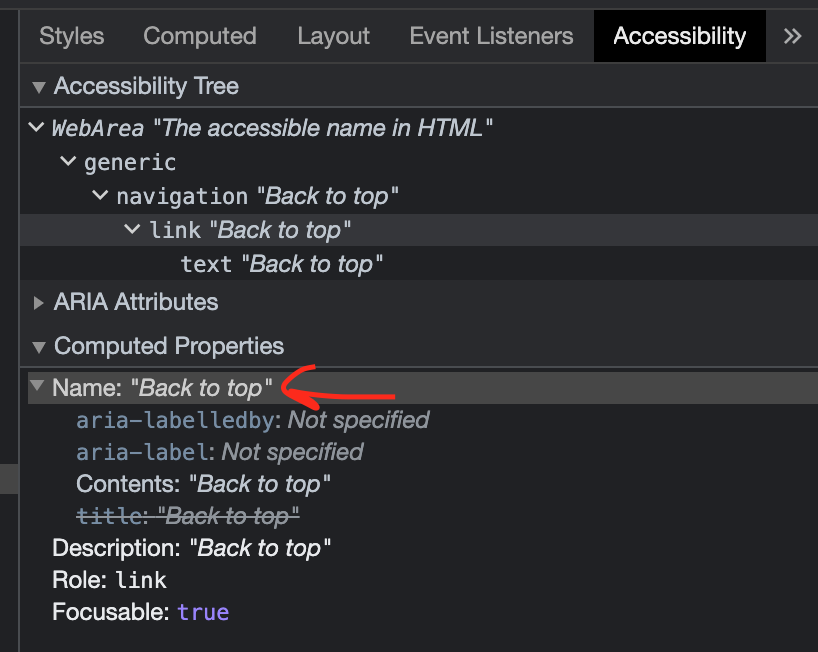Switch to the Layout tab
Screen dimensions: 818x652
coord(333,37)
